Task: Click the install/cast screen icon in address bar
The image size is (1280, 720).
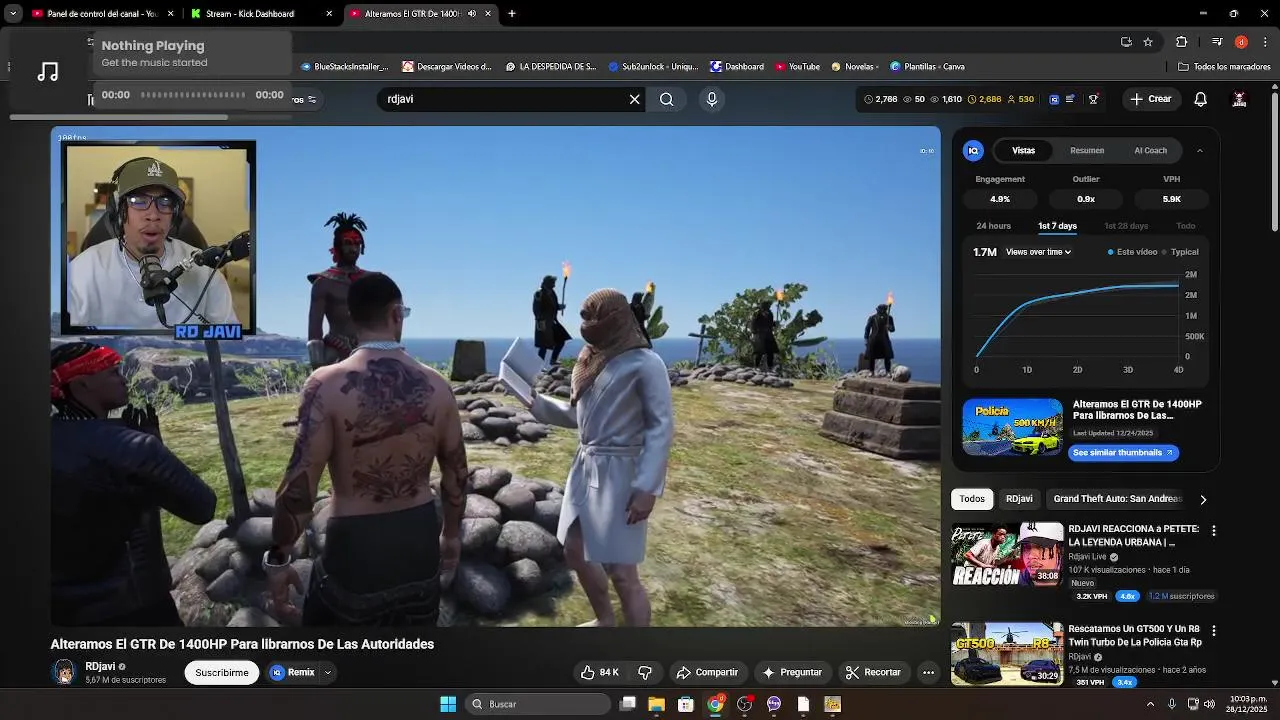Action: [1126, 42]
